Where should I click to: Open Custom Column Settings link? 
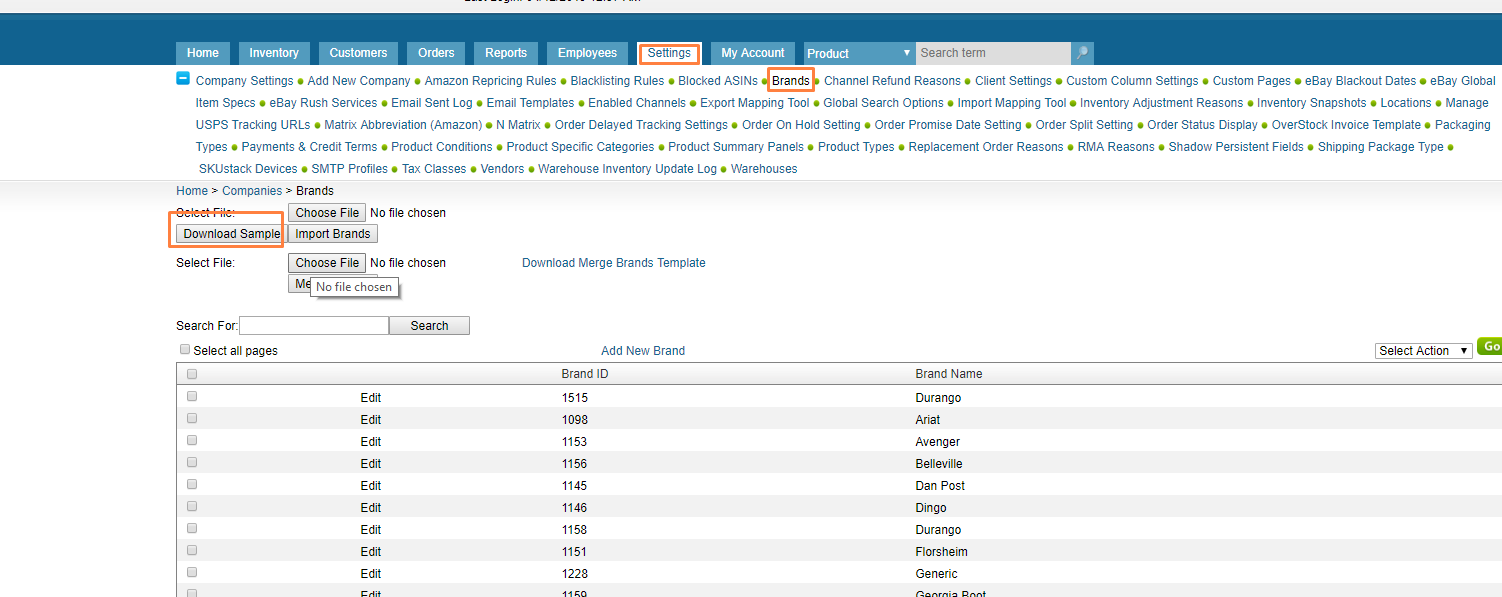(x=1132, y=81)
